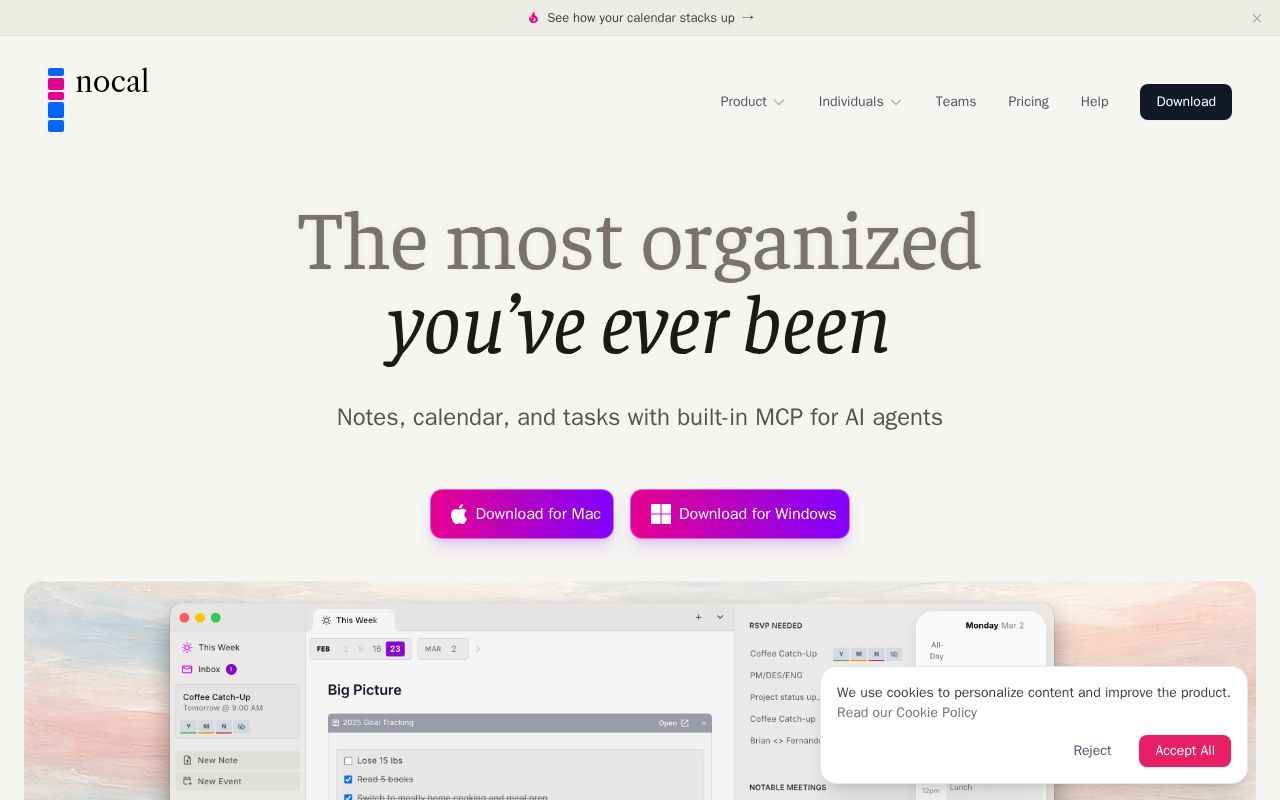The height and width of the screenshot is (800, 1280).
Task: Dismiss the top announcement banner
Action: 1257,18
